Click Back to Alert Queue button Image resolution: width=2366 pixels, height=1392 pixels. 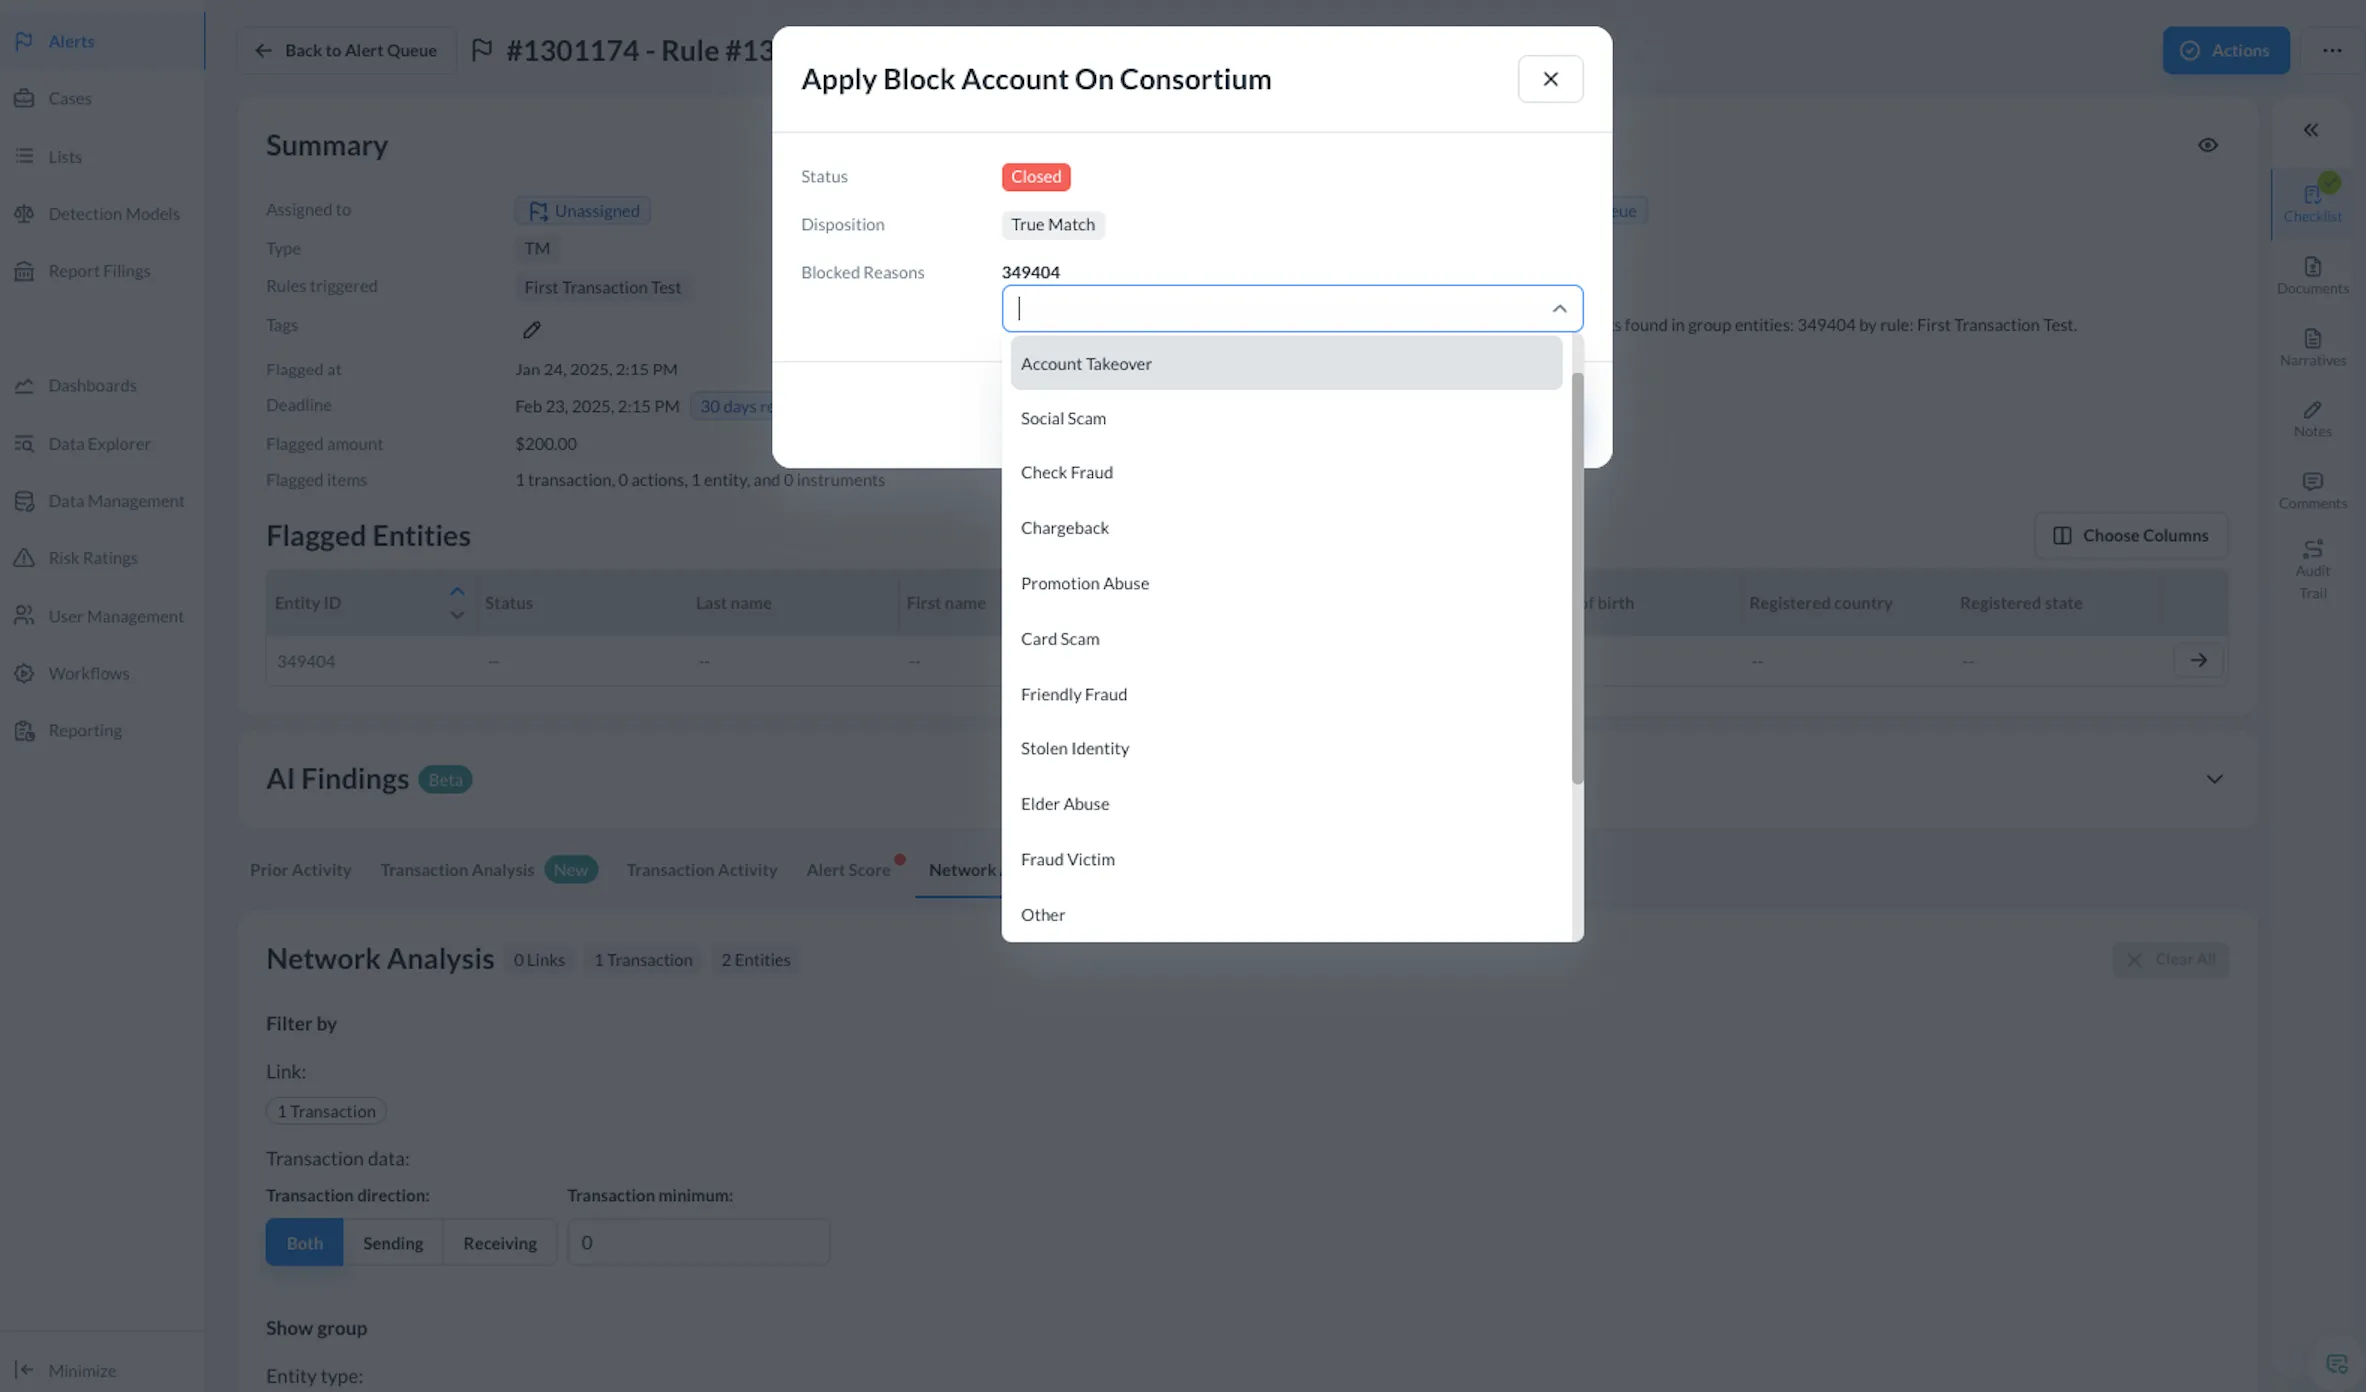tap(346, 50)
